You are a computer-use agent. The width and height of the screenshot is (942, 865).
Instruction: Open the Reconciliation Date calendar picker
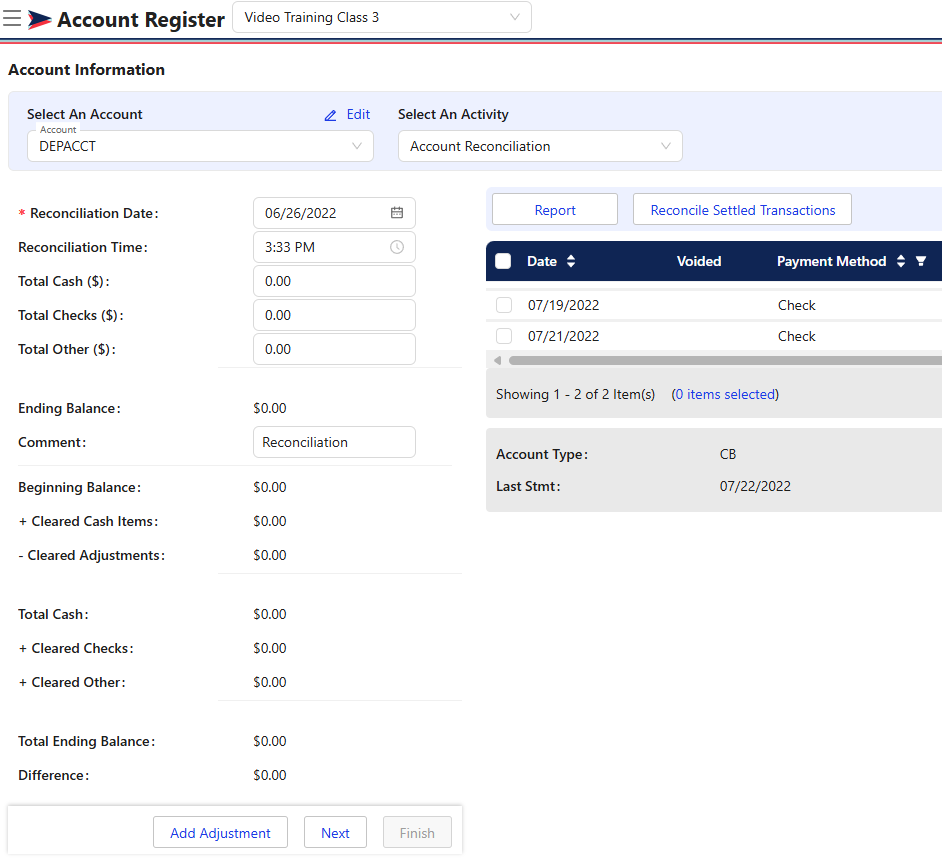coord(397,213)
